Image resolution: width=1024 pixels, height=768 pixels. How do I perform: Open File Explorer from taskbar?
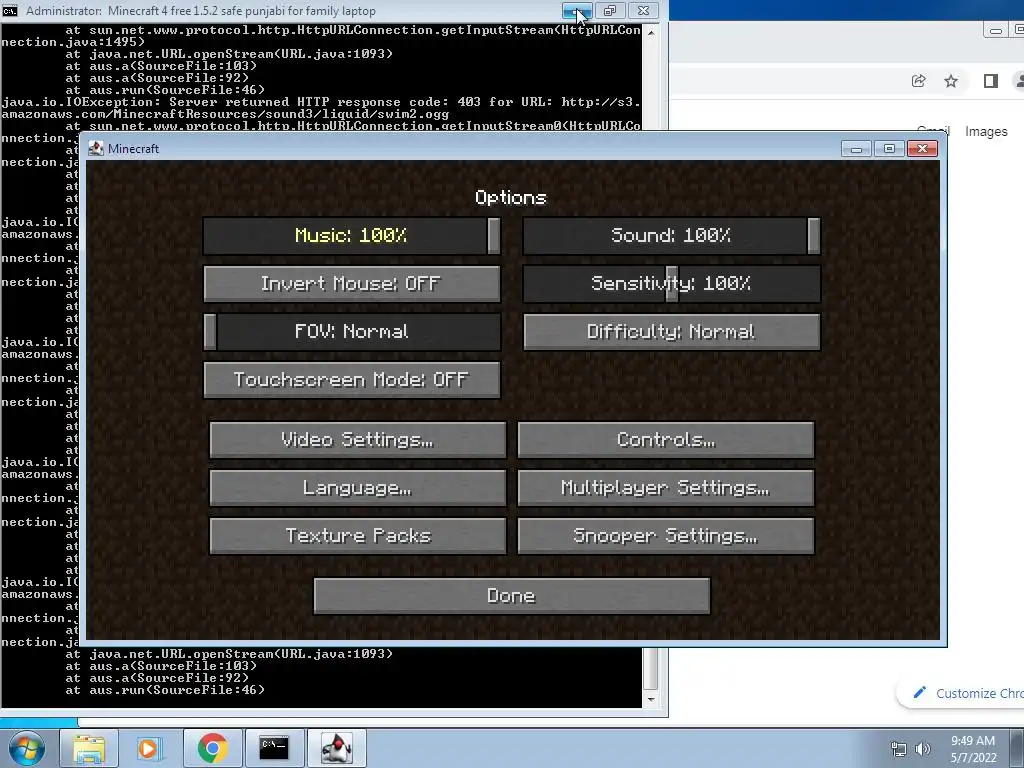(x=89, y=748)
